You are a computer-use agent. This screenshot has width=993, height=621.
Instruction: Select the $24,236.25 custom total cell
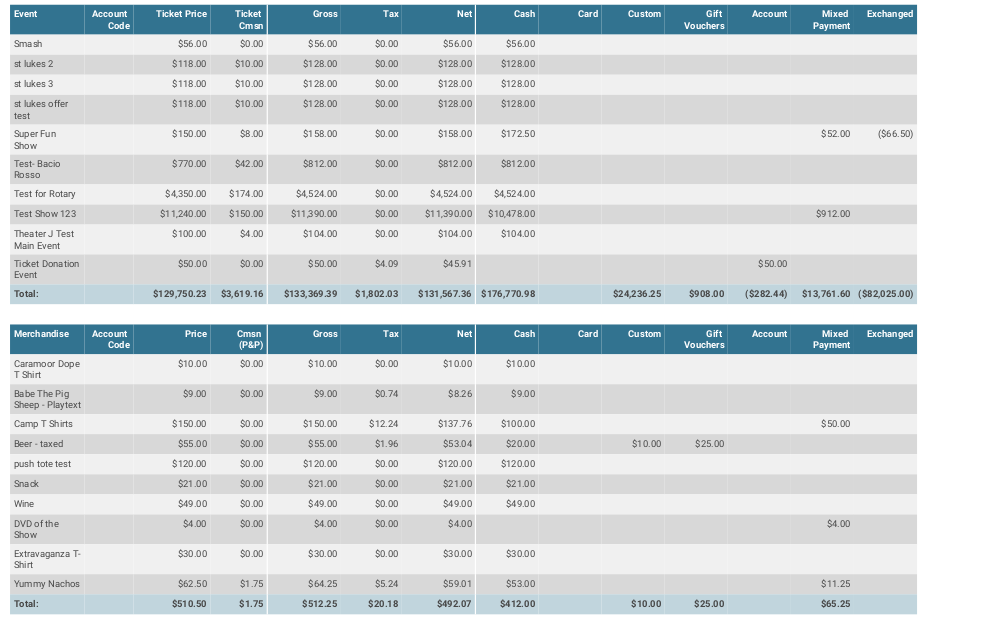point(636,294)
